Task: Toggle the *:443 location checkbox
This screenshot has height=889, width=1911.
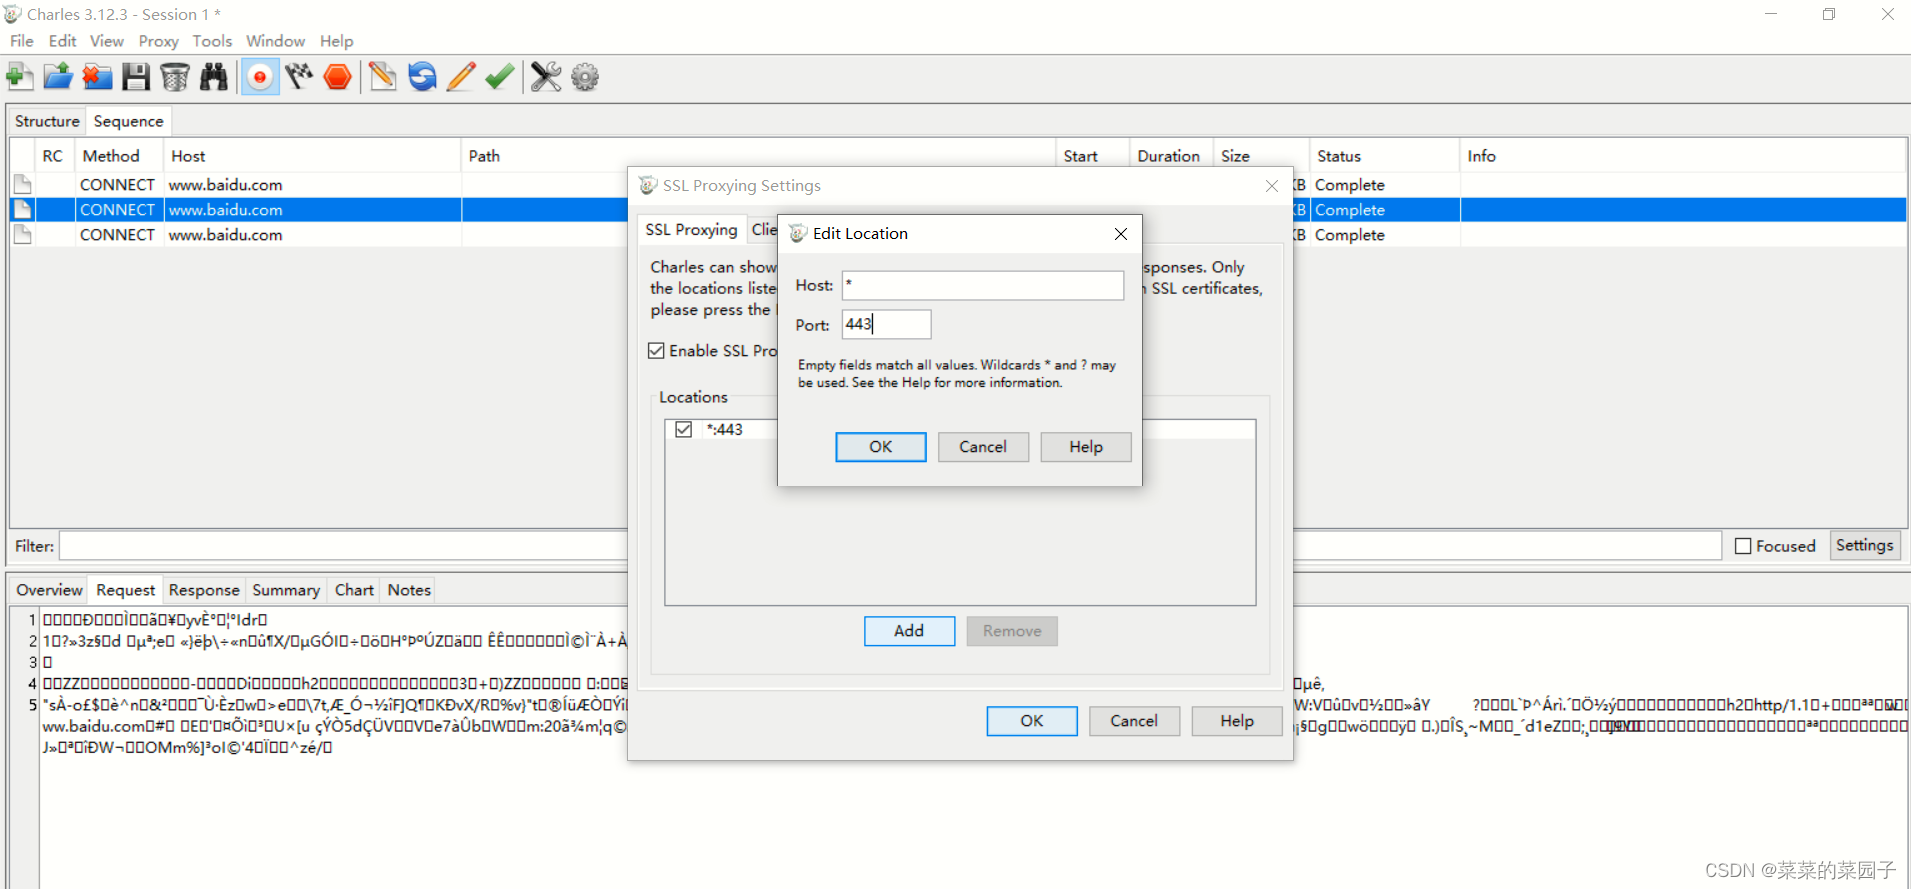Action: coord(684,429)
